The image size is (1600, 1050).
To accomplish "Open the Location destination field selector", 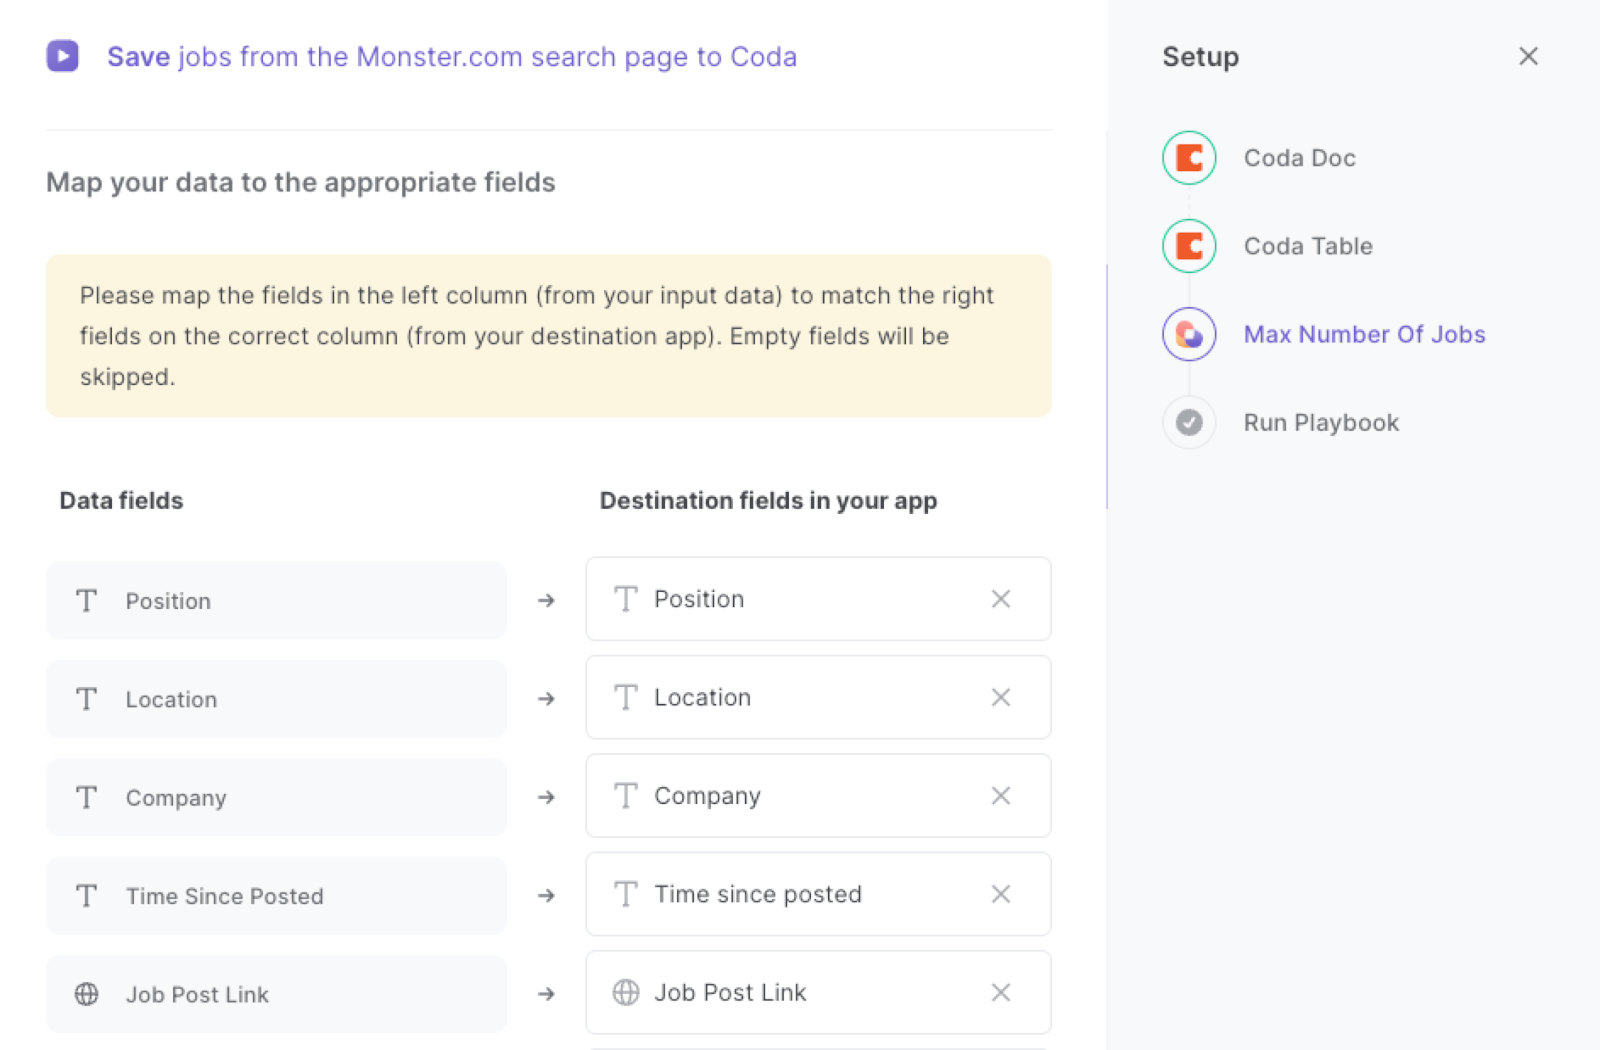I will pyautogui.click(x=818, y=697).
